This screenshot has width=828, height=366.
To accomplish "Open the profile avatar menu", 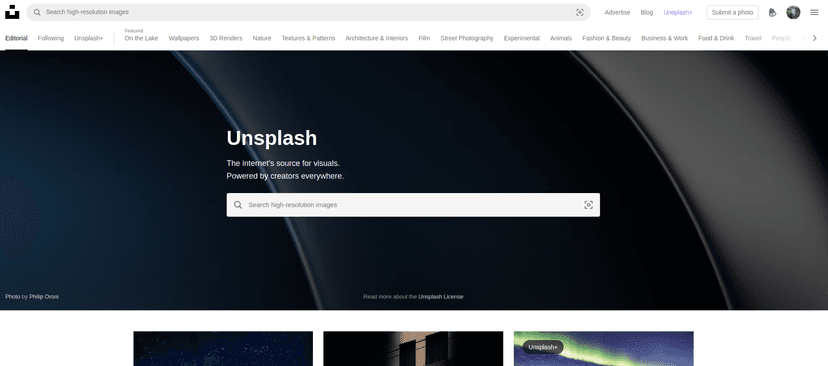I will click(x=793, y=12).
